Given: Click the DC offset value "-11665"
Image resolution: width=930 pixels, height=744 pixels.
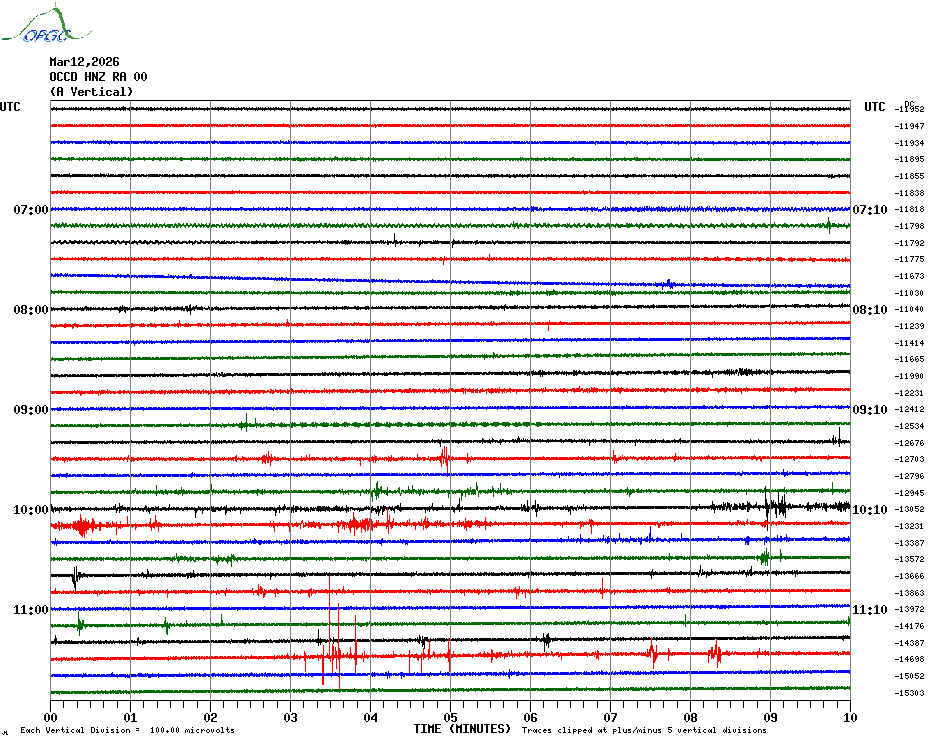Looking at the screenshot, I should (x=910, y=360).
